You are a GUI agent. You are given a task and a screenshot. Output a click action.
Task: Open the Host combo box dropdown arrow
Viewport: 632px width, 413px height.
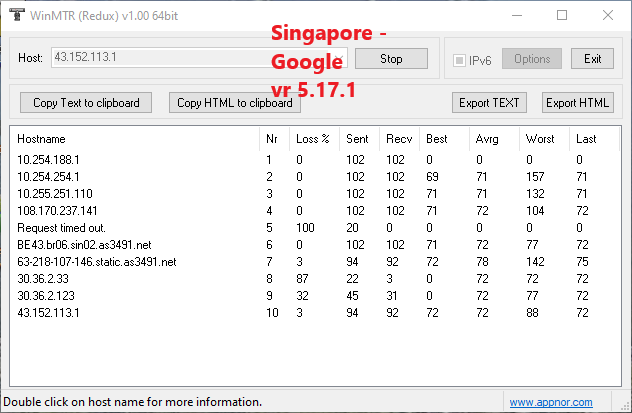[340, 57]
